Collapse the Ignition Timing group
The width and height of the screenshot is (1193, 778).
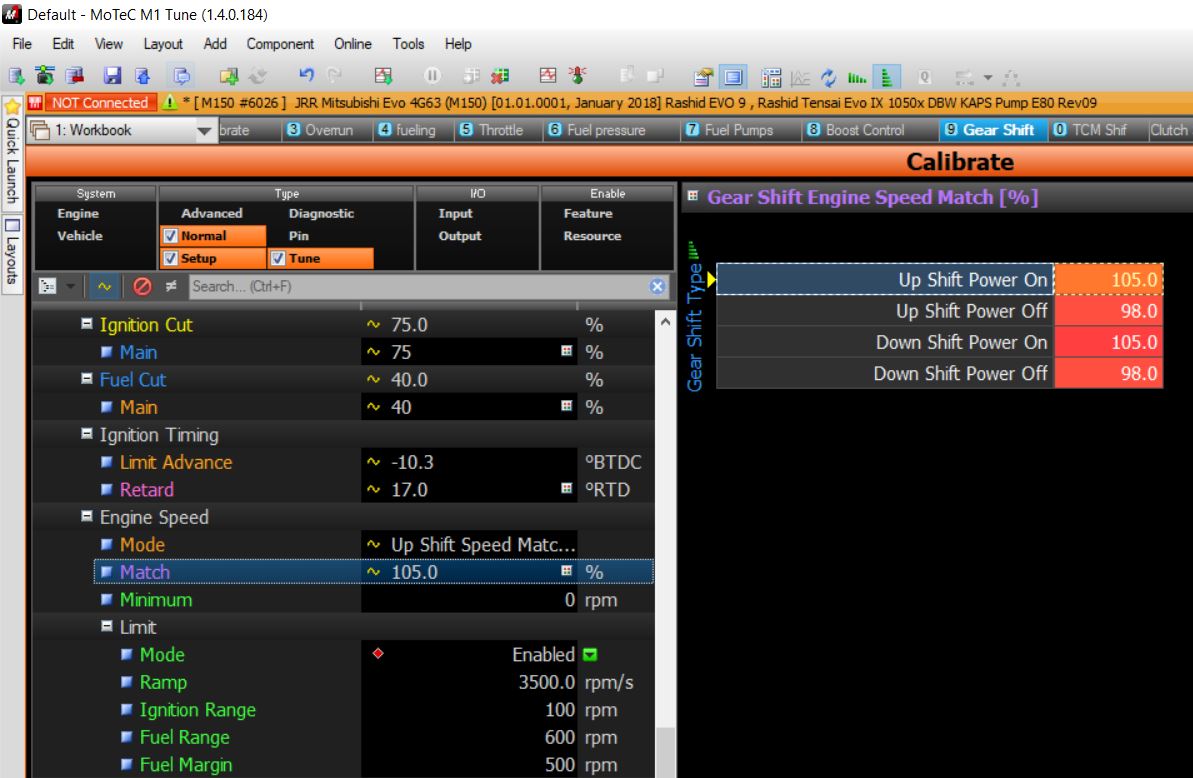tap(87, 433)
